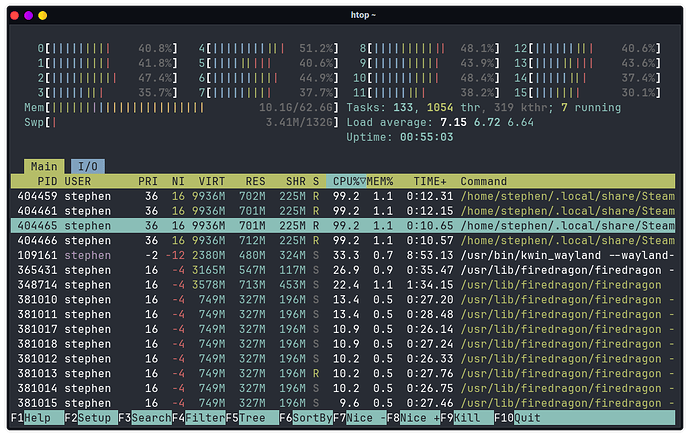Viewport: 690px width, 437px height.
Task: Select process row with PID 381018
Action: click(343, 344)
